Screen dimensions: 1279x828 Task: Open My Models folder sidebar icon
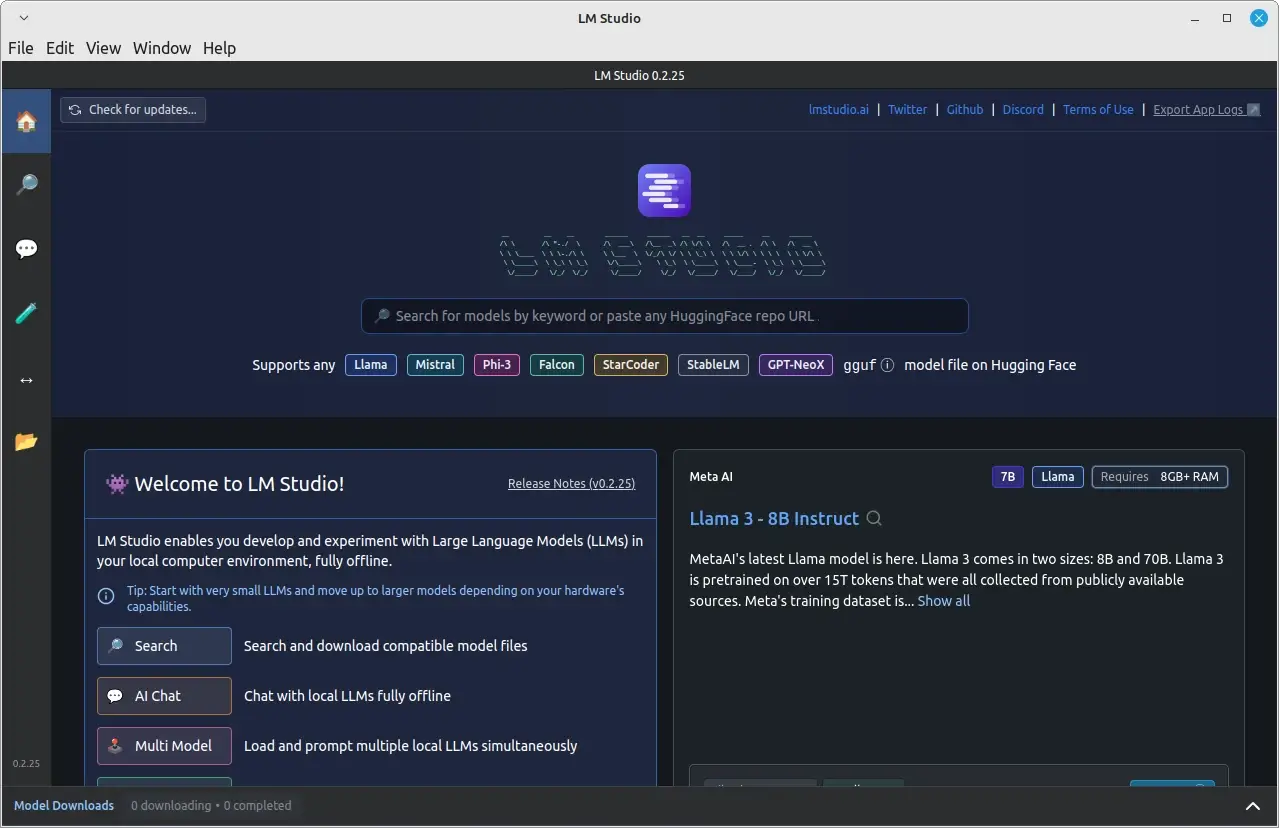click(26, 441)
